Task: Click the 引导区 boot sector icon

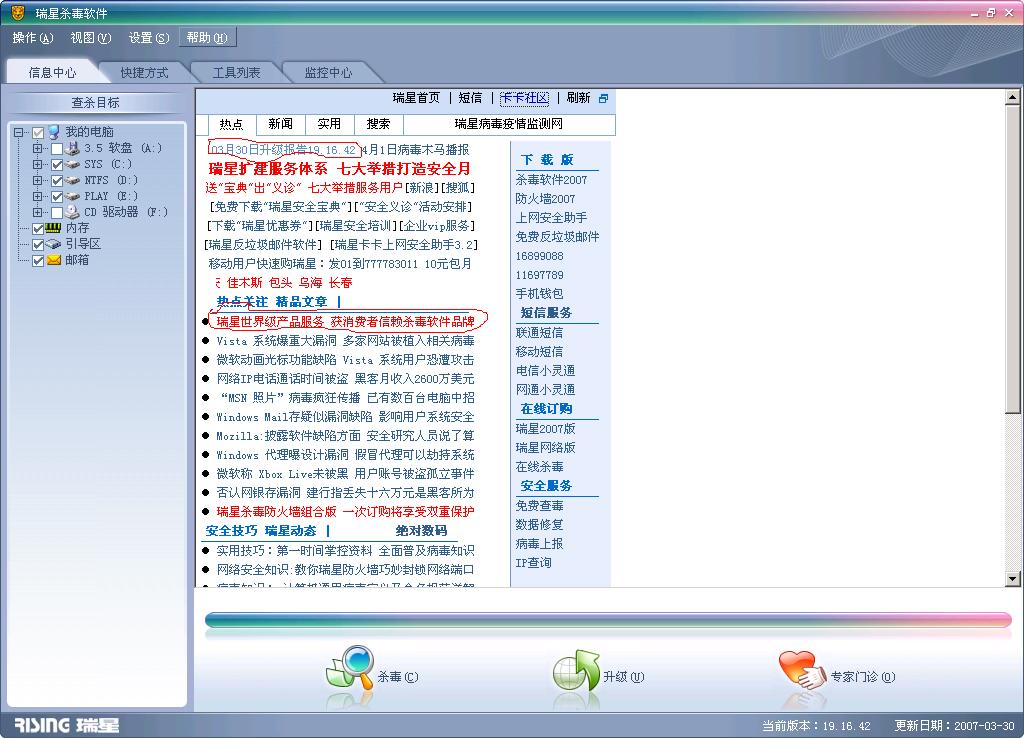Action: coord(54,244)
